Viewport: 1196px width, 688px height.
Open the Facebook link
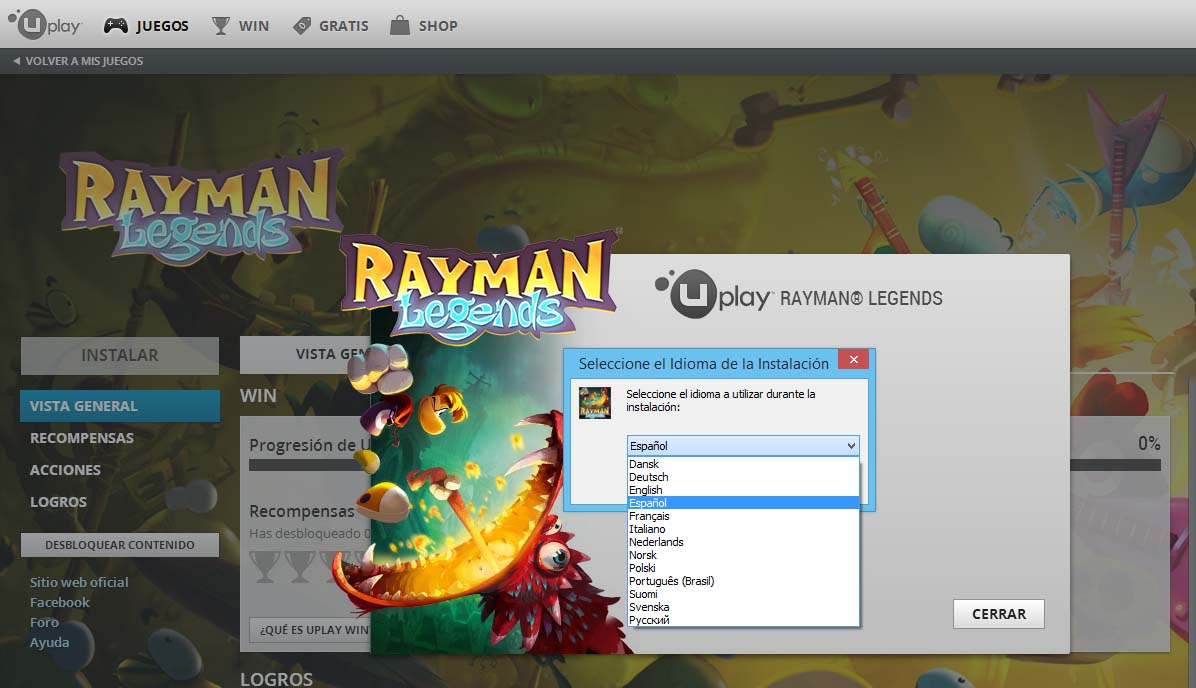point(59,603)
